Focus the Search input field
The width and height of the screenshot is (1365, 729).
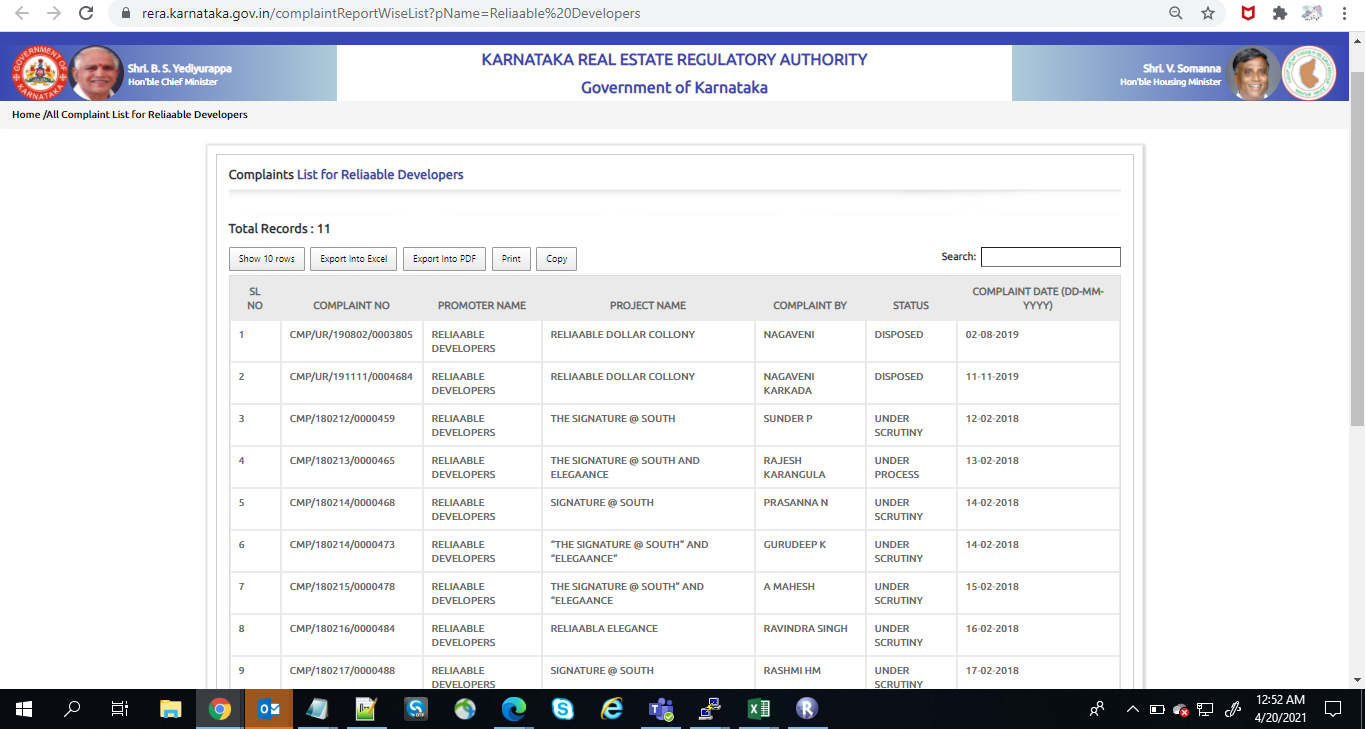[1050, 257]
